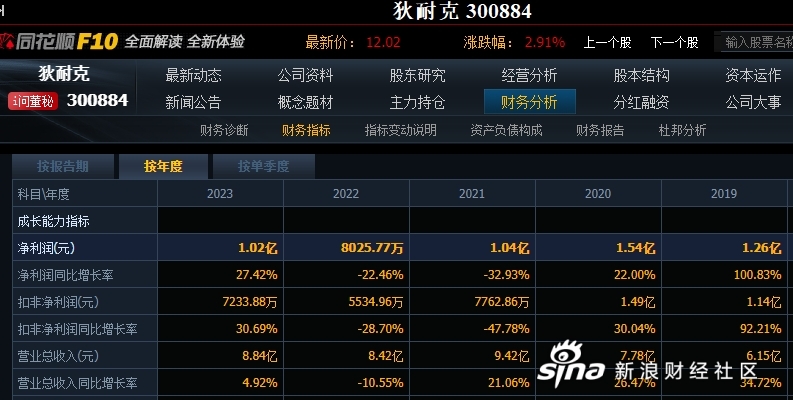The width and height of the screenshot is (793, 400).
Task: Select the highlighted 财务分析 tab
Action: pos(530,102)
